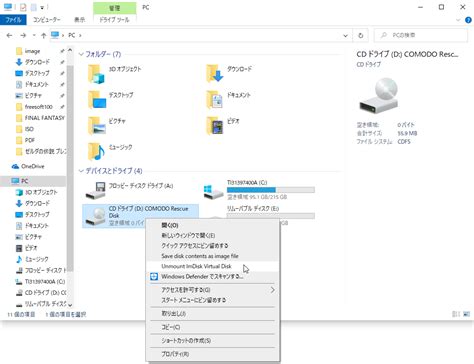Open the ドライブ ツール ribbon tab
Screen dimensions: 474x364
pos(114,20)
